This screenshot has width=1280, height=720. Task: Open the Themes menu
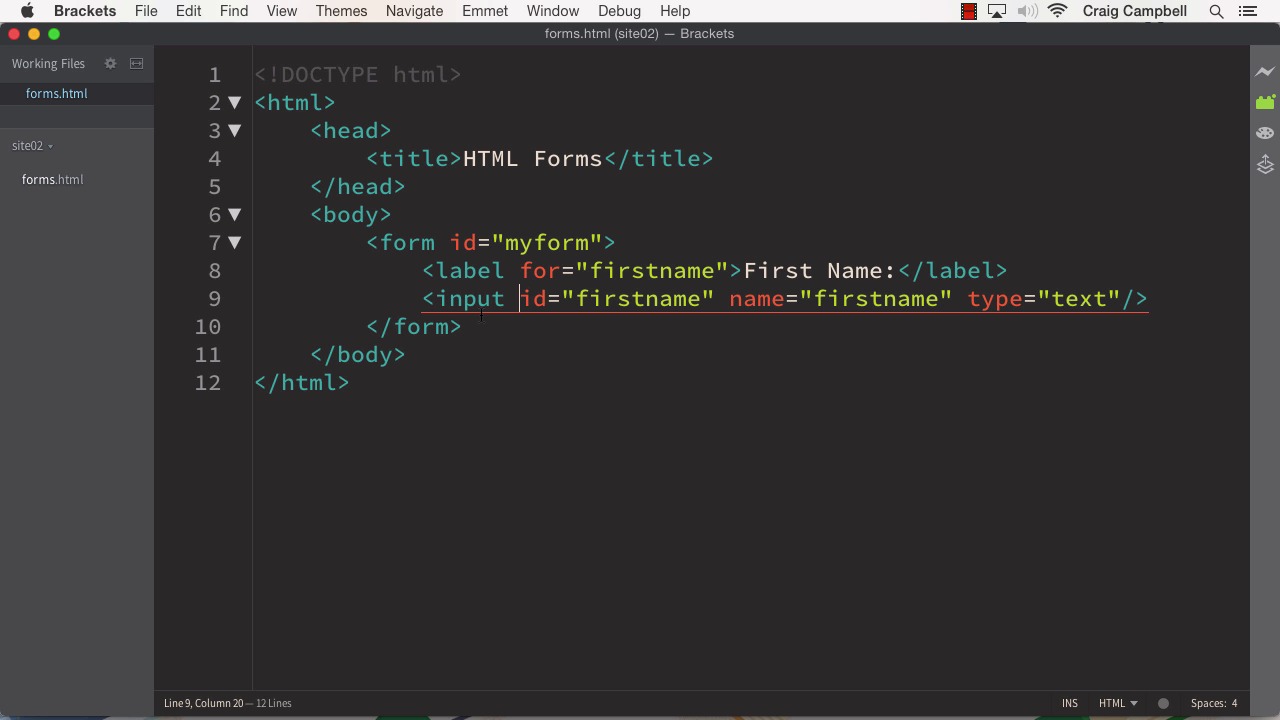[x=341, y=11]
